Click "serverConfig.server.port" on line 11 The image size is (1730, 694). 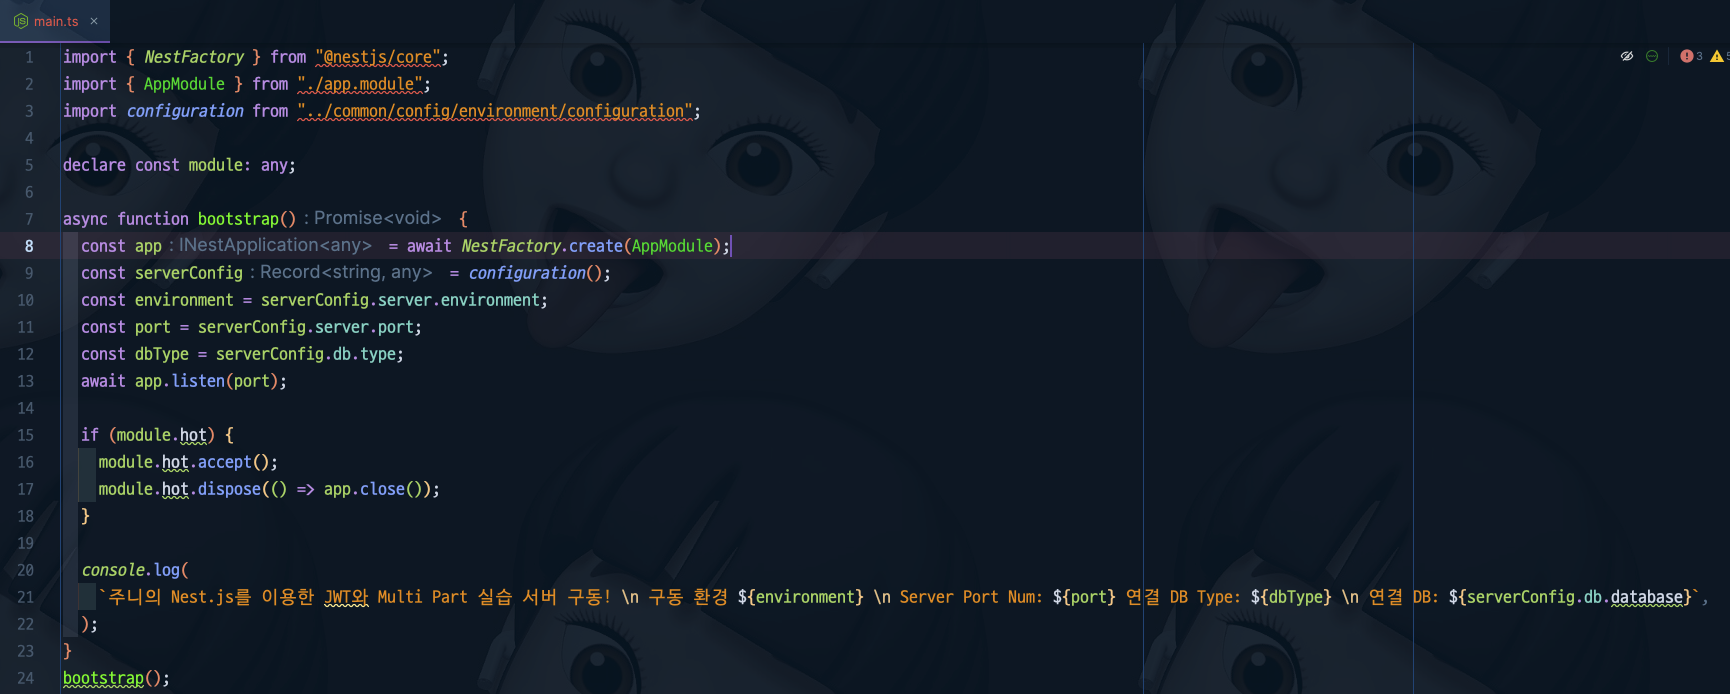coord(306,327)
